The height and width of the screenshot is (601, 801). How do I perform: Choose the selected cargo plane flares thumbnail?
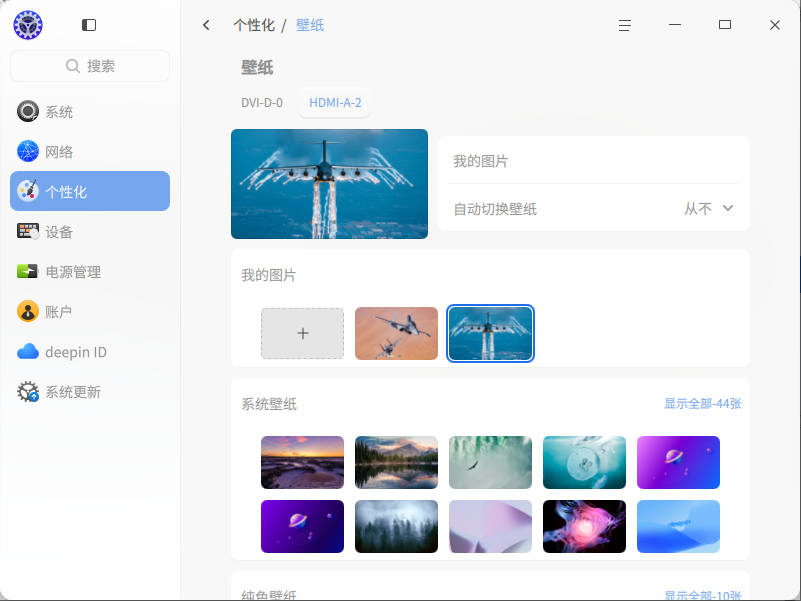490,333
